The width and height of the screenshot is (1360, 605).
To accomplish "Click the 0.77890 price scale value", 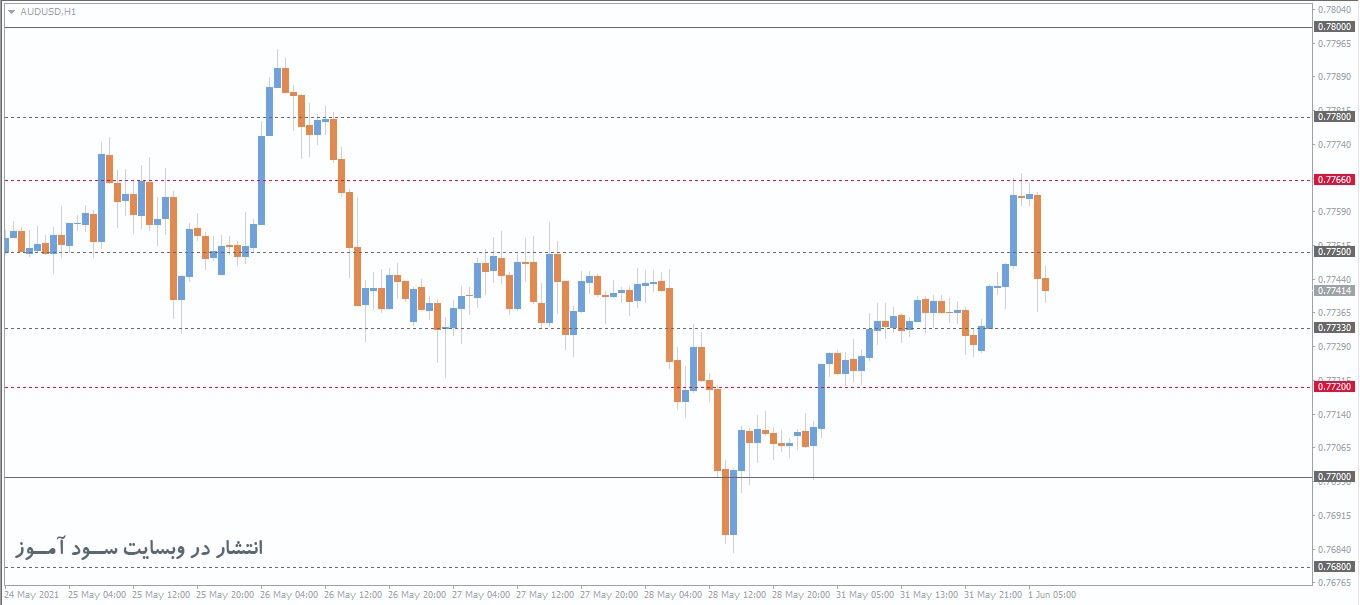I will [x=1337, y=77].
